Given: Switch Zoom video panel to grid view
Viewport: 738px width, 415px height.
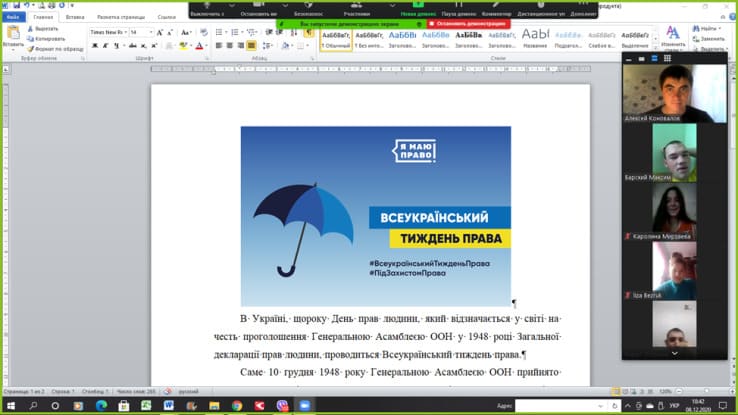Looking at the screenshot, I should pos(667,58).
